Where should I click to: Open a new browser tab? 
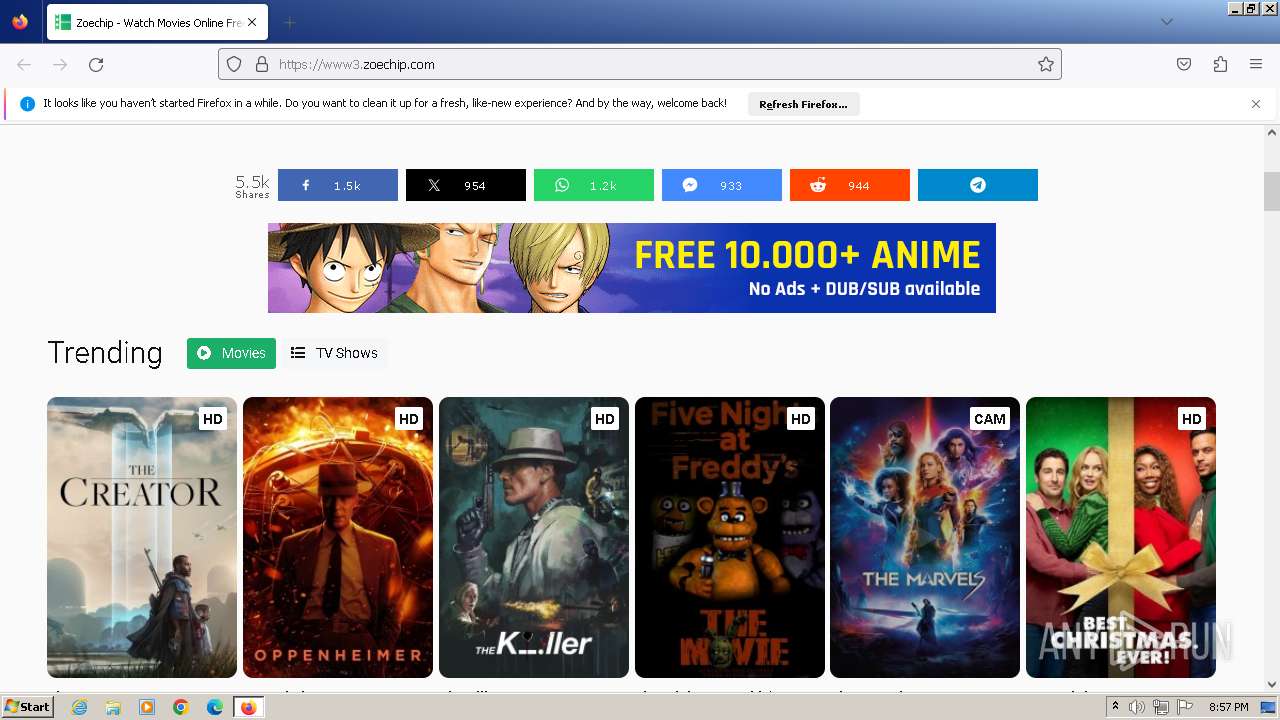pos(289,22)
